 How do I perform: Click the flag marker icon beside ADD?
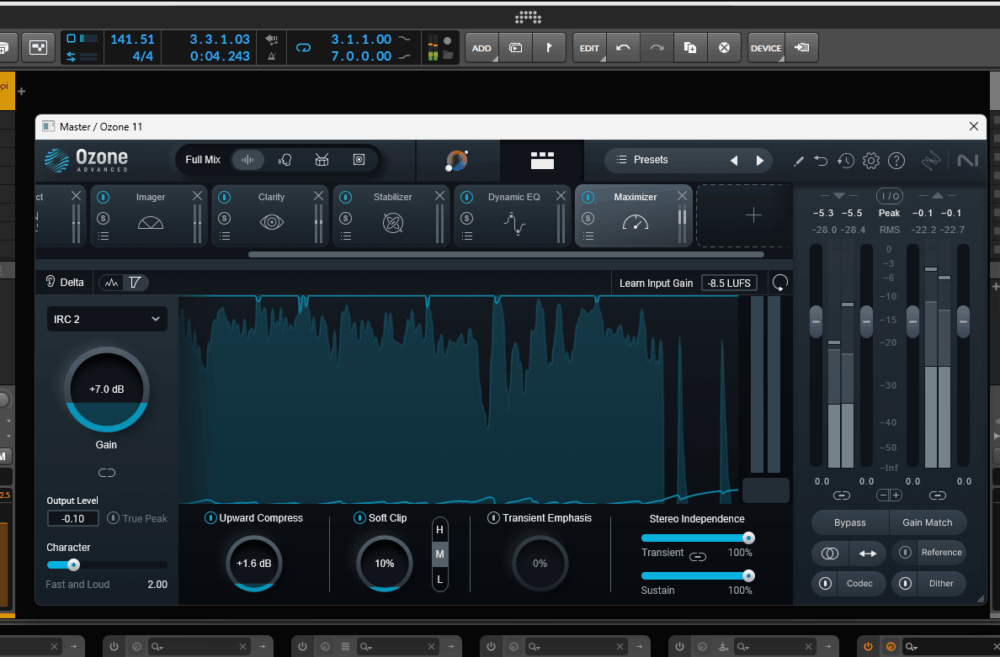coord(548,48)
